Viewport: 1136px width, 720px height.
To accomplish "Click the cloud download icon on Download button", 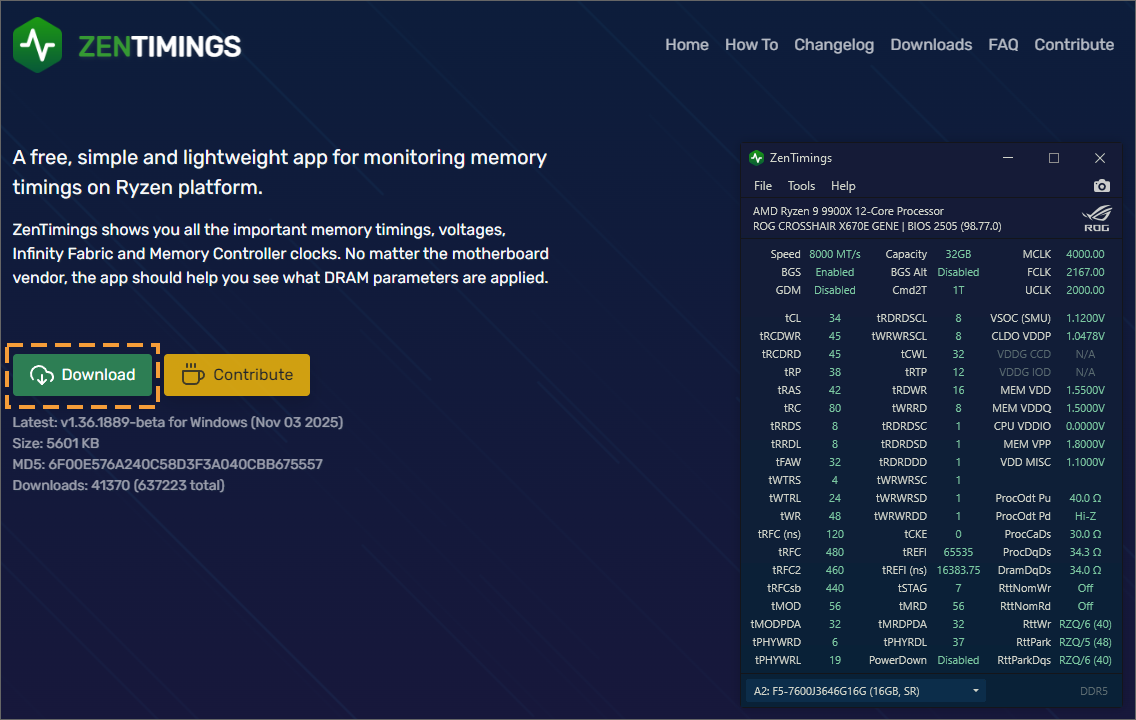I will (42, 374).
